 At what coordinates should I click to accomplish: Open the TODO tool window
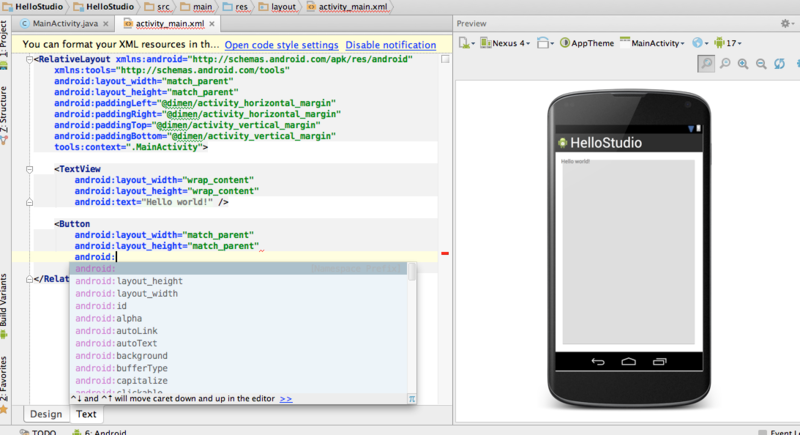point(38,432)
